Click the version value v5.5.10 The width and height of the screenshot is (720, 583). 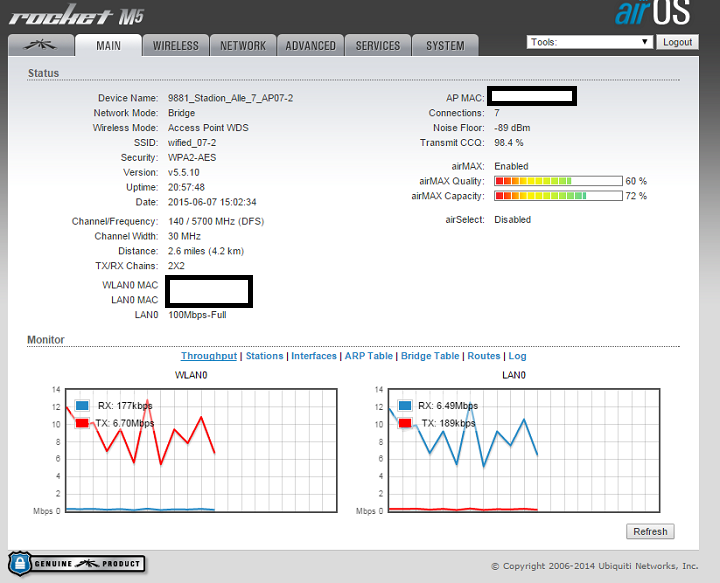coord(184,173)
